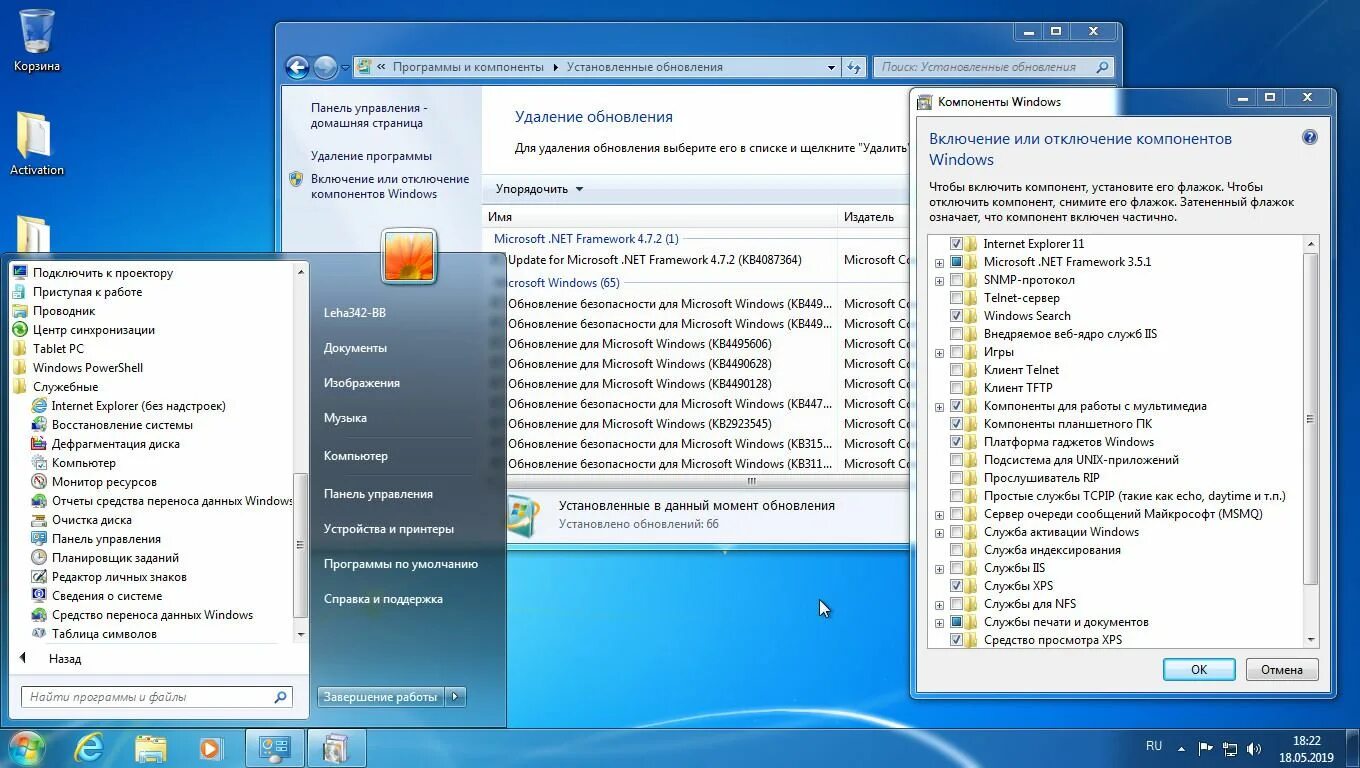1360x768 pixels.
Task: Click the Имя column header
Action: (x=660, y=217)
